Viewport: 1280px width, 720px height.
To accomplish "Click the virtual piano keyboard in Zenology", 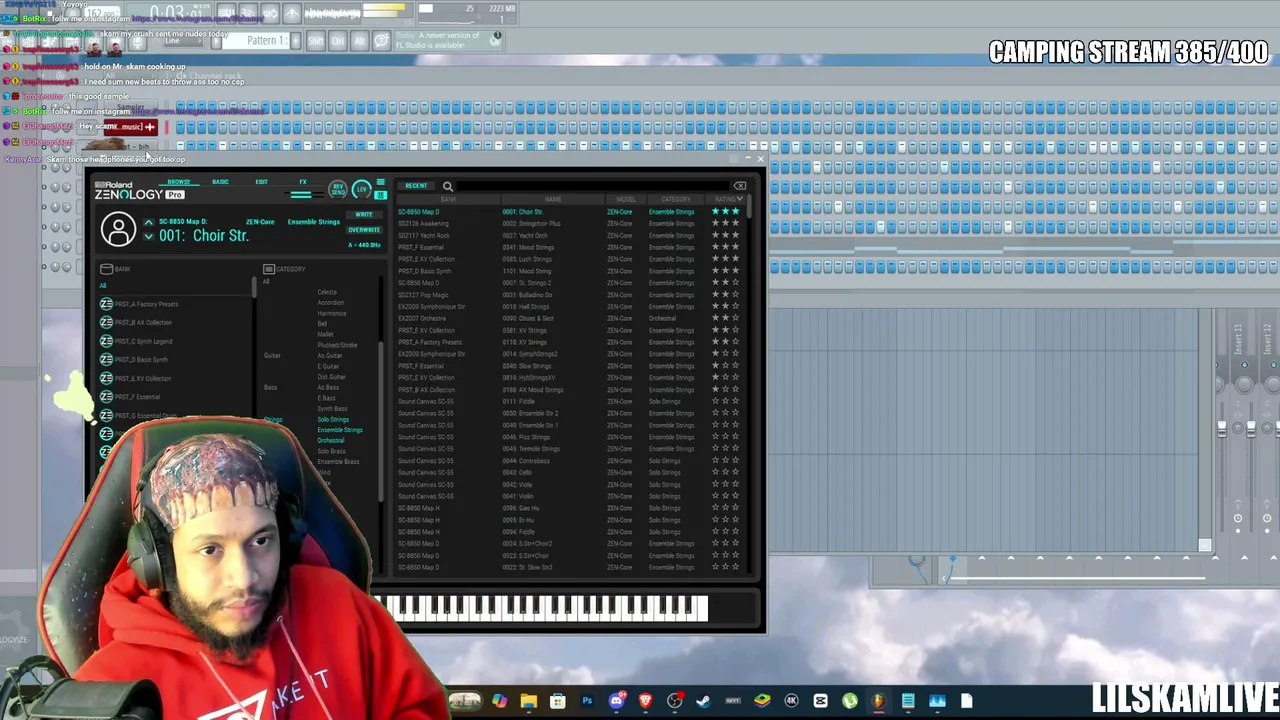I will 541,608.
